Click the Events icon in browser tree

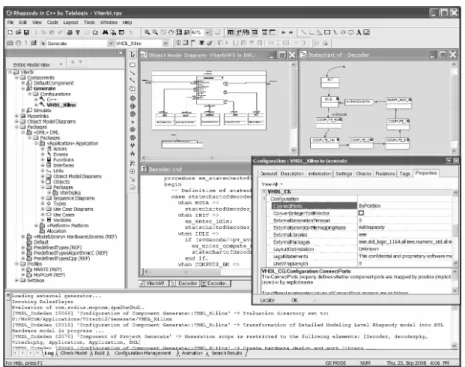[49, 154]
